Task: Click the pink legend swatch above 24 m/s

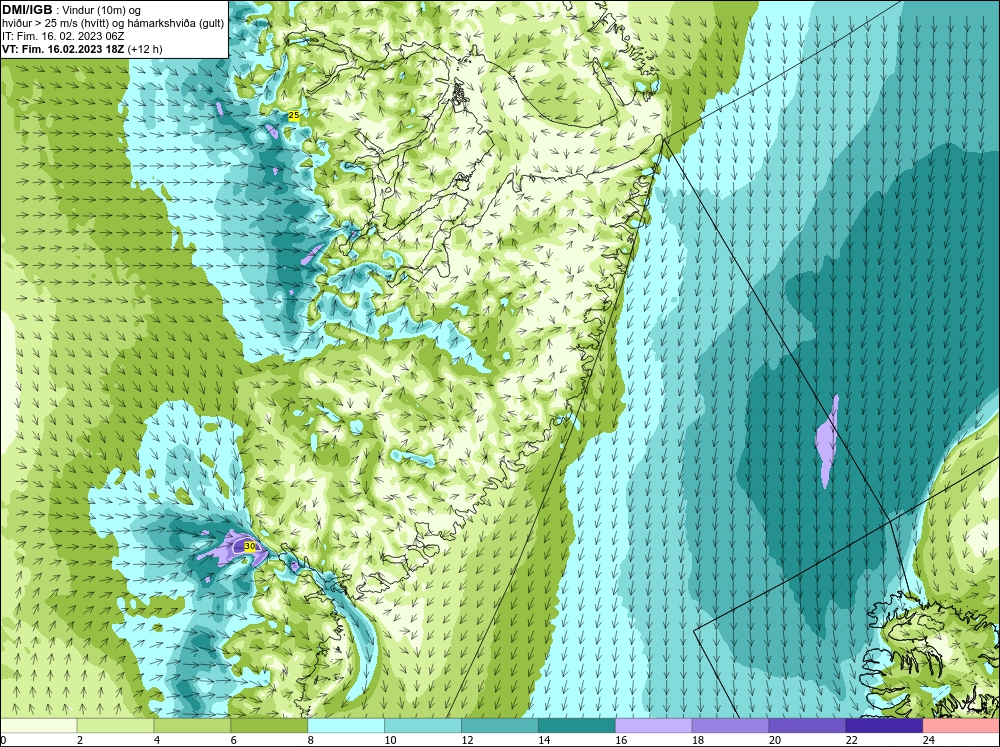Action: click(961, 726)
